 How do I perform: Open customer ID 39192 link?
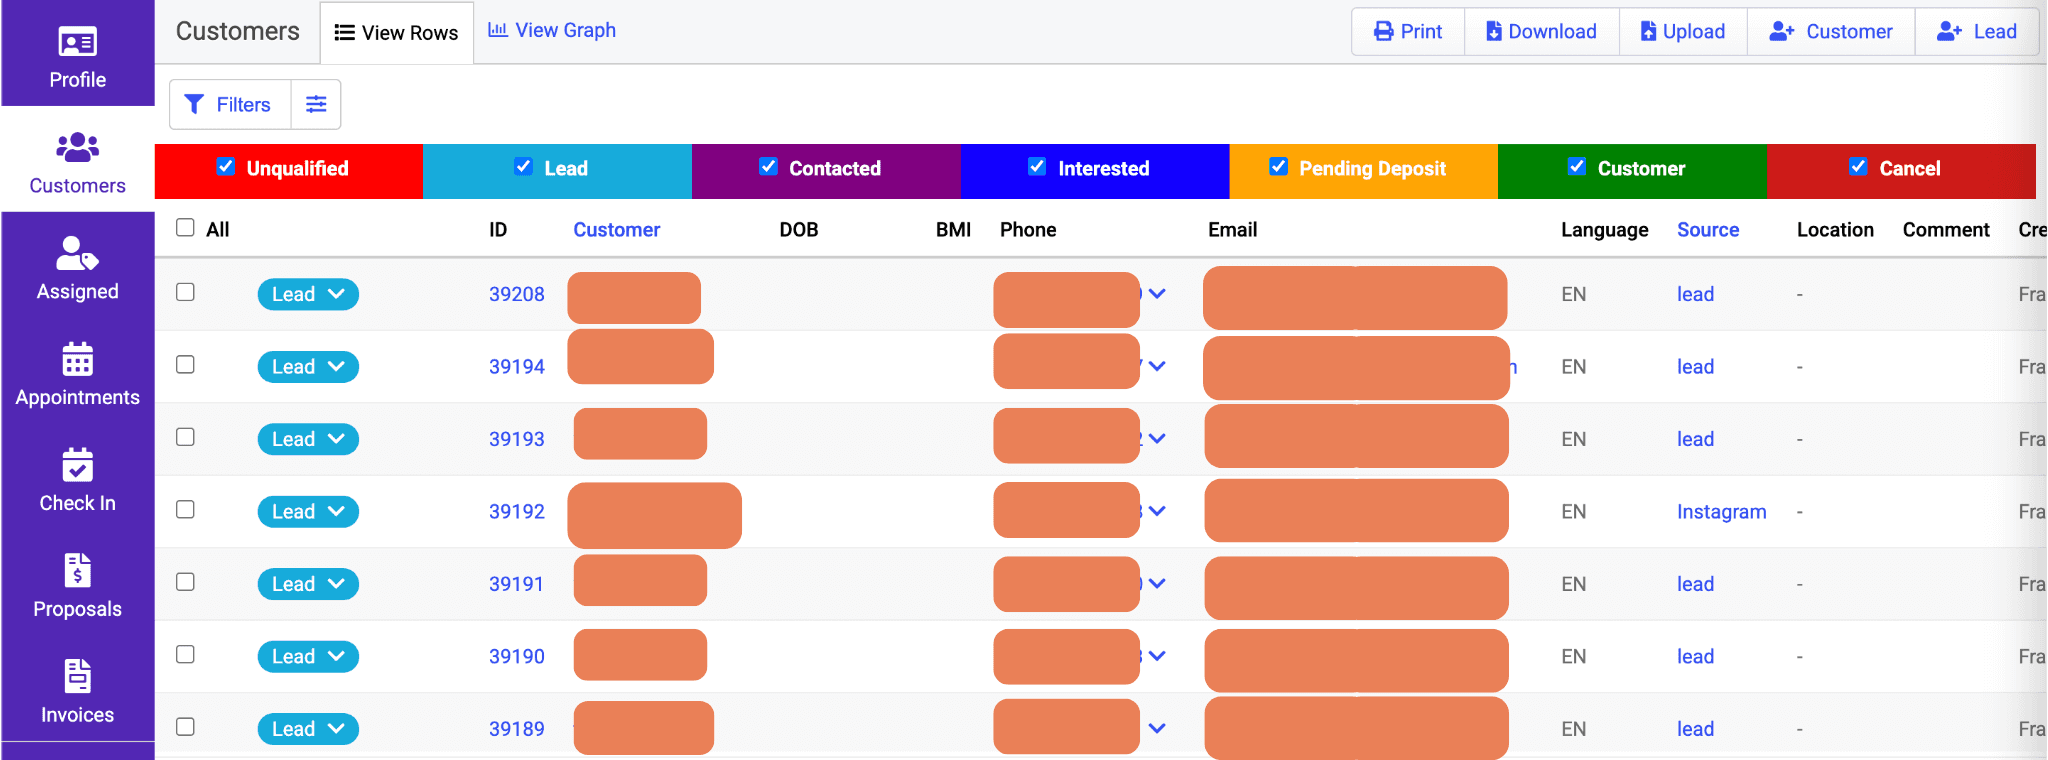click(x=517, y=512)
